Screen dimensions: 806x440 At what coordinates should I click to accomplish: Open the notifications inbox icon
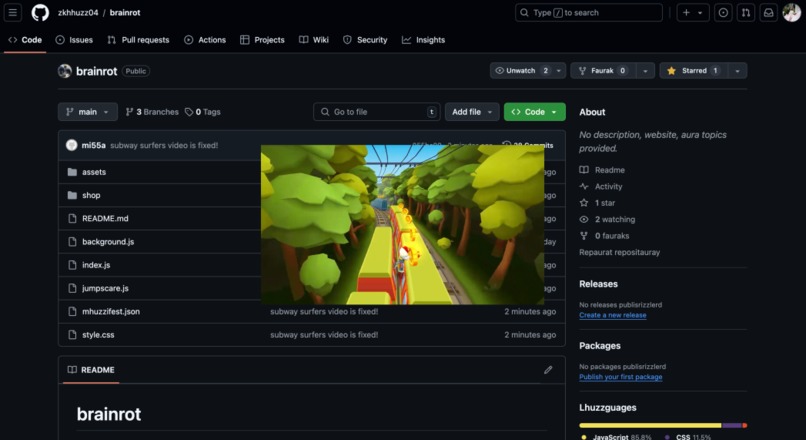tap(768, 12)
